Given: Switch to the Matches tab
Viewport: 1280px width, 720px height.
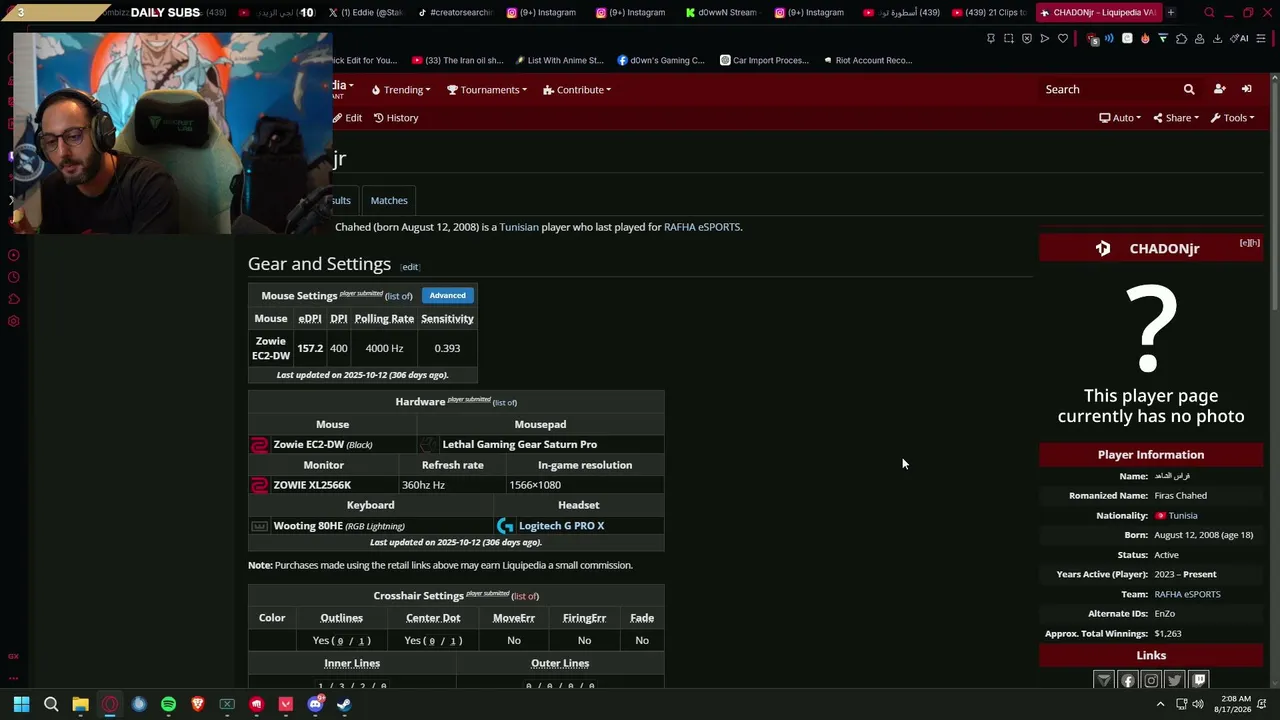Looking at the screenshot, I should point(389,200).
